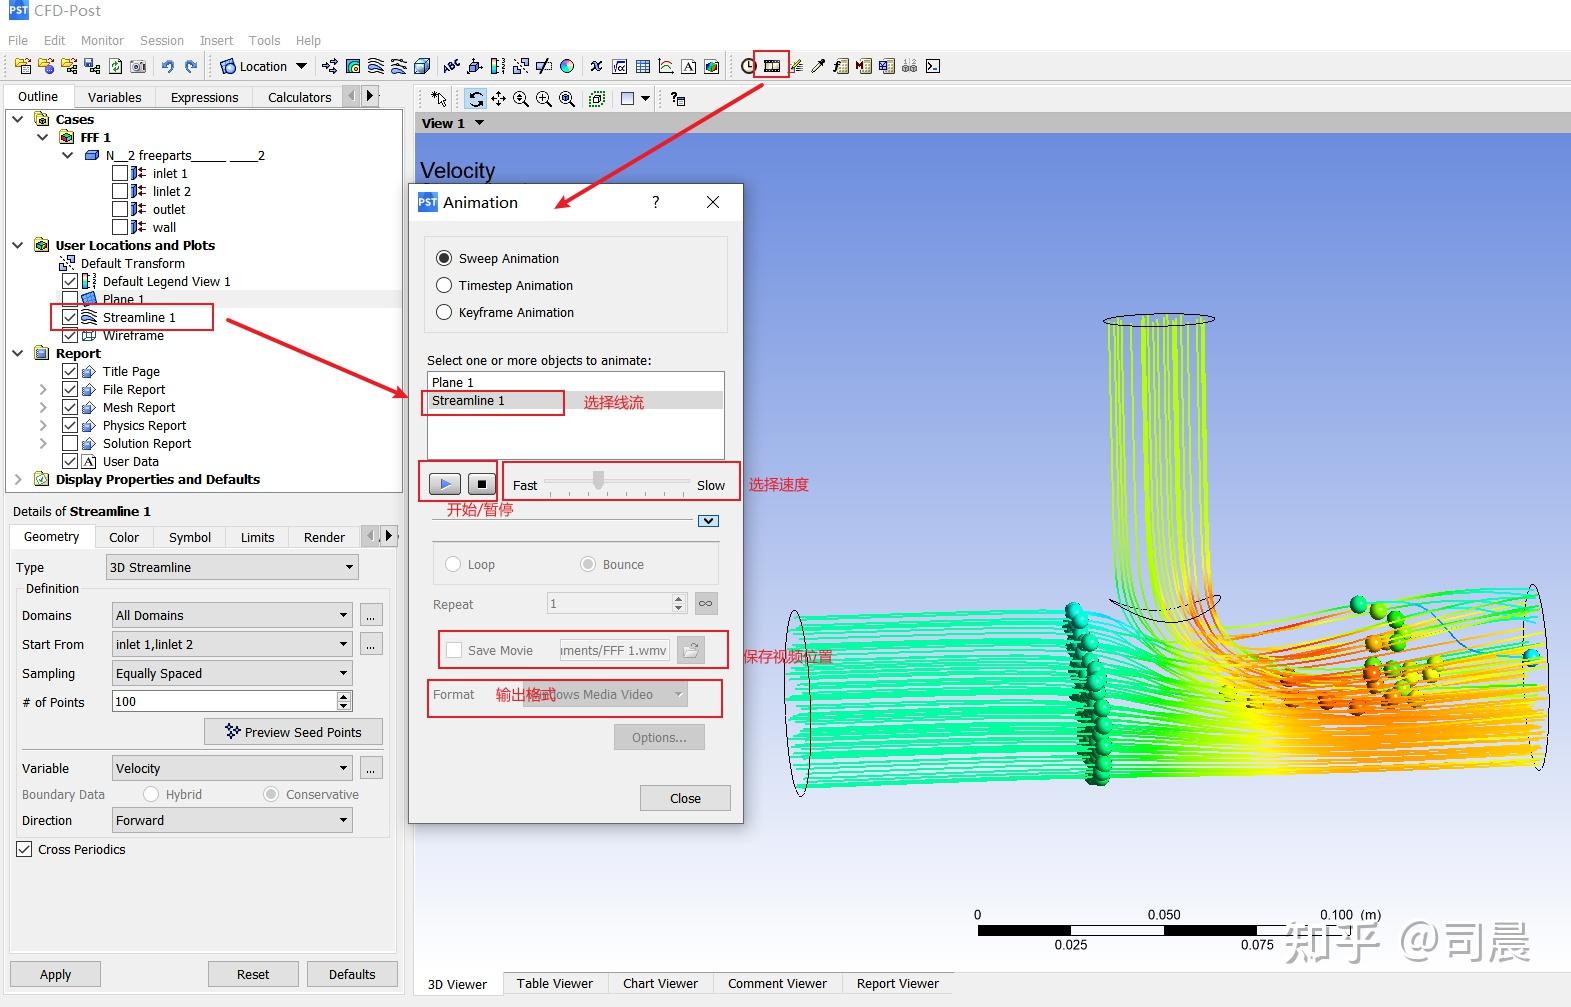The height and width of the screenshot is (1007, 1571).
Task: Toggle the Cross Periodics checkbox
Action: pyautogui.click(x=25, y=849)
